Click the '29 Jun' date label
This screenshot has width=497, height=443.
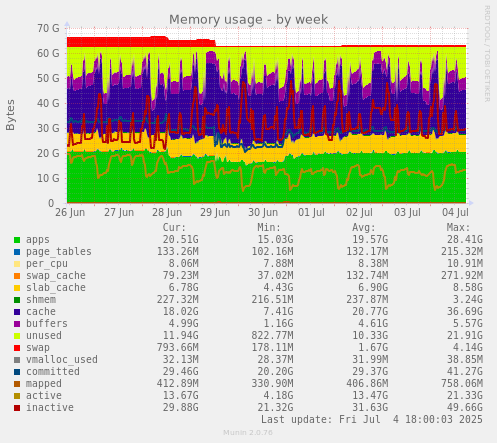pyautogui.click(x=215, y=212)
